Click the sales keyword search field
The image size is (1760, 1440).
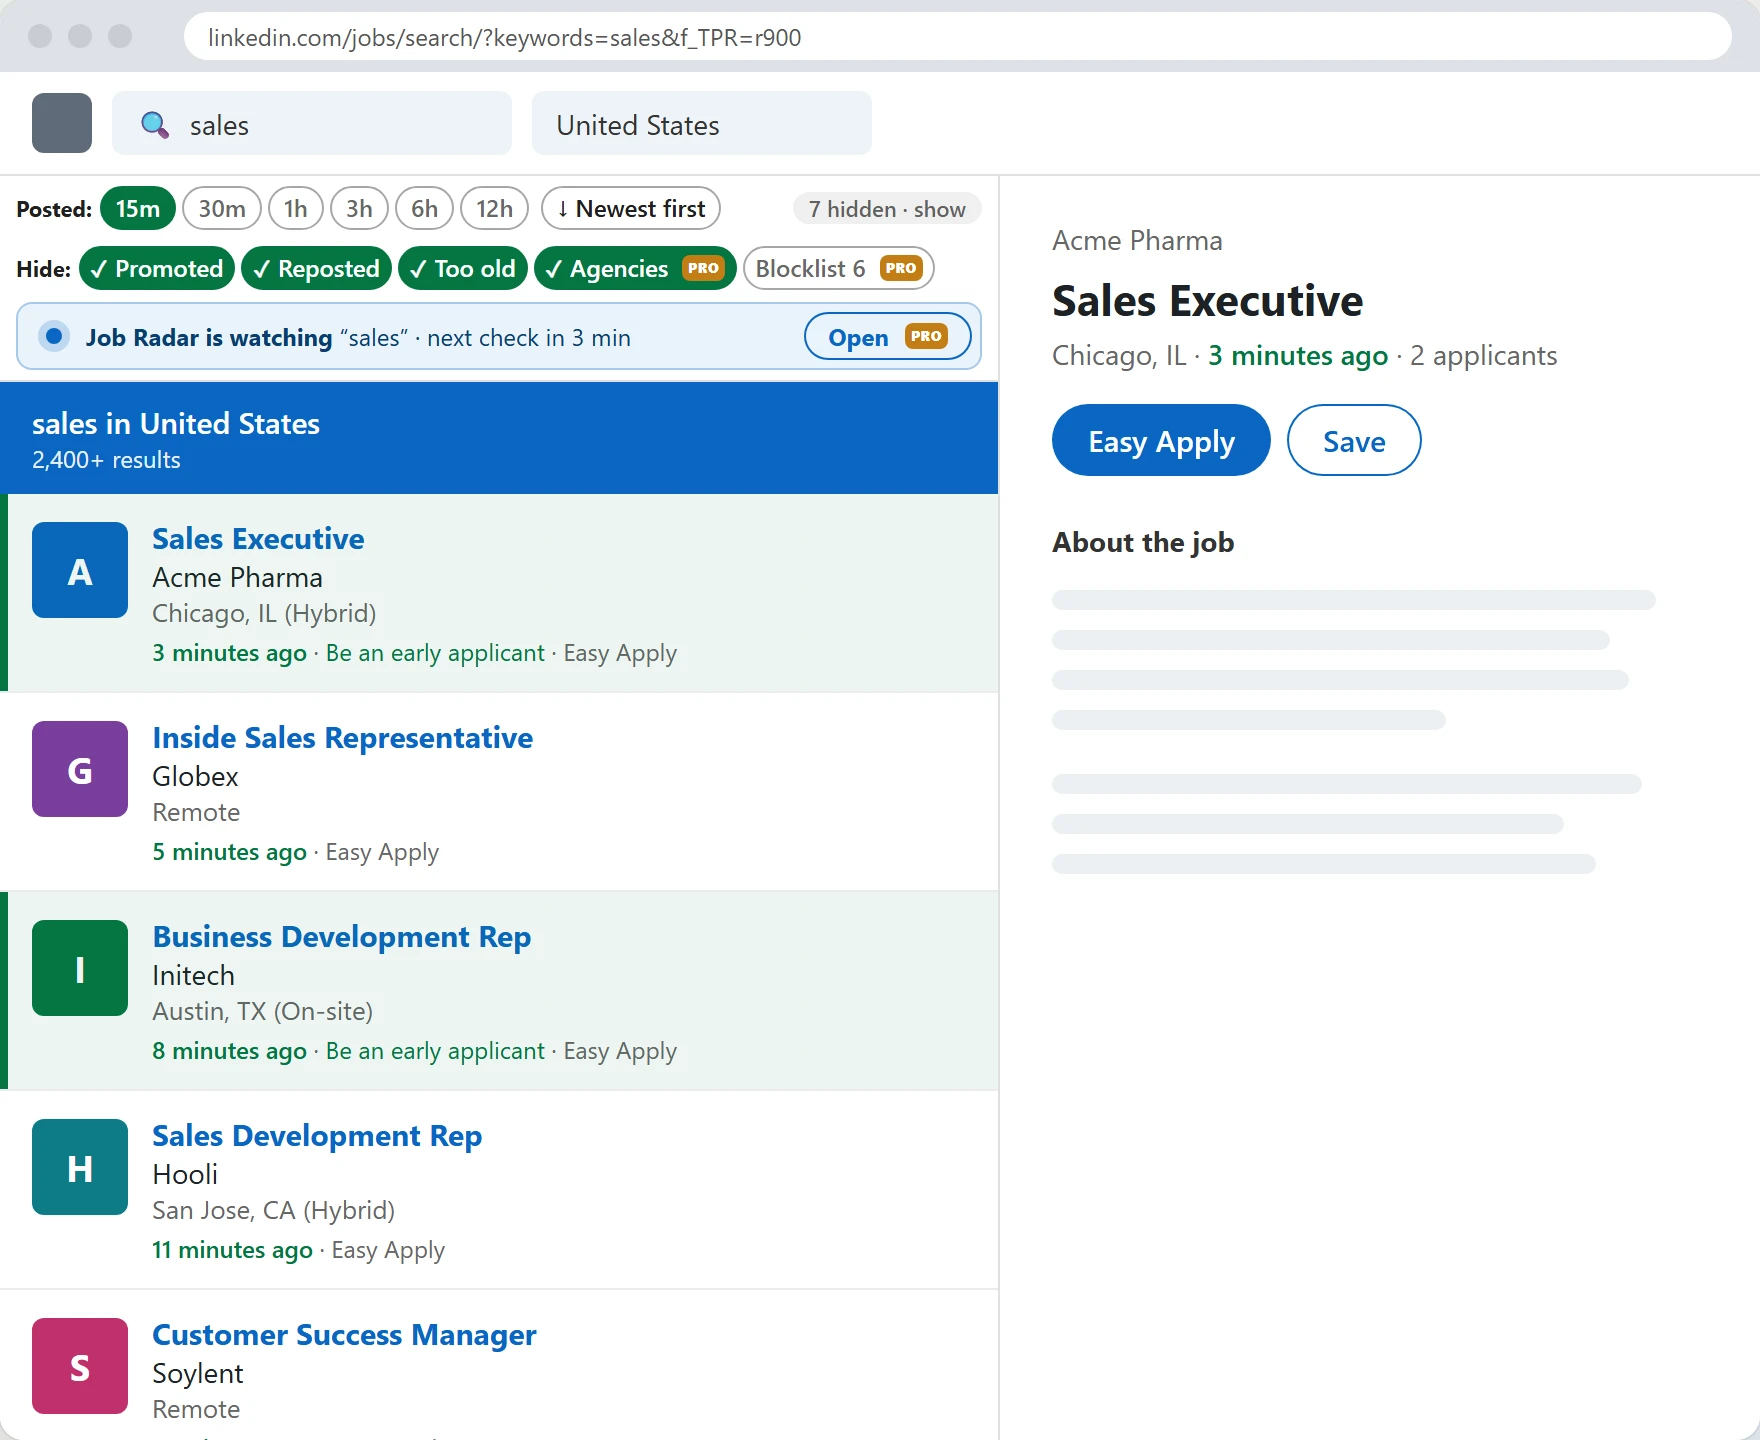(312, 123)
